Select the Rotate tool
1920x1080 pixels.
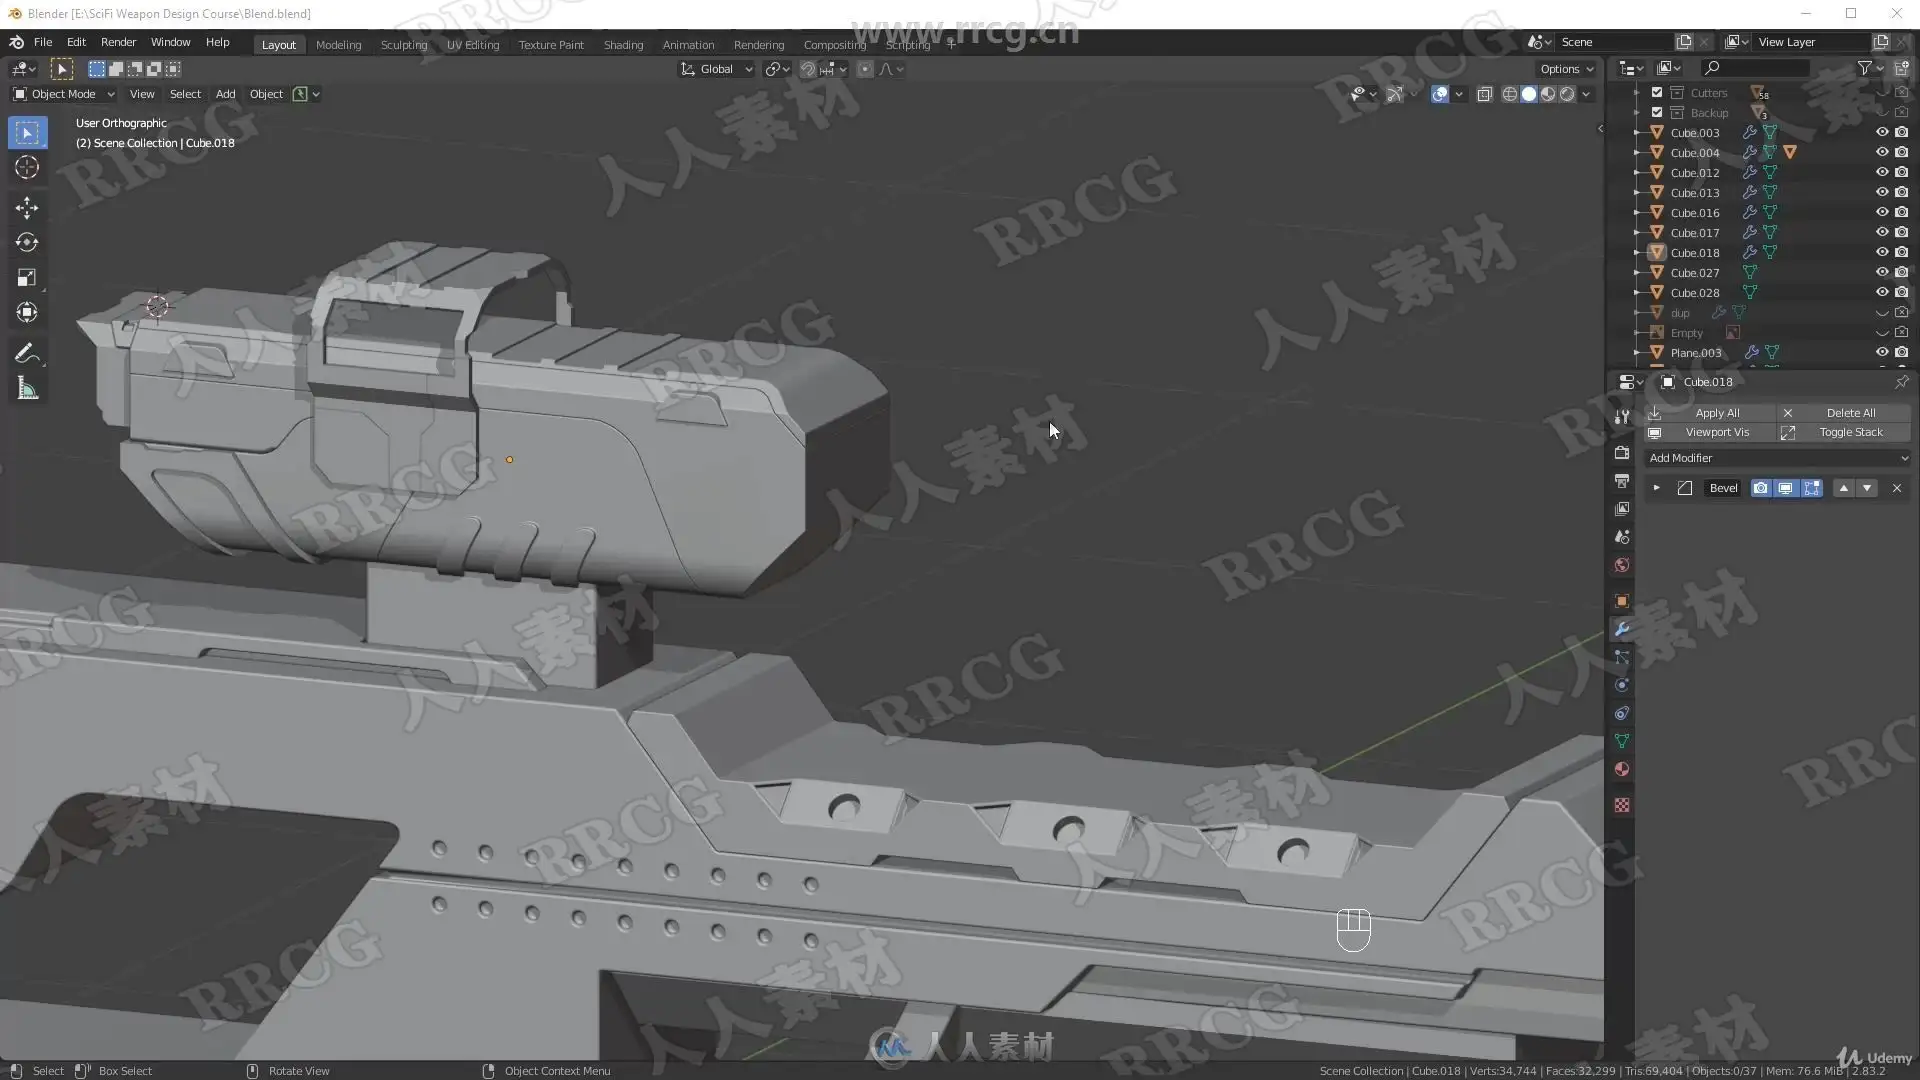point(27,243)
